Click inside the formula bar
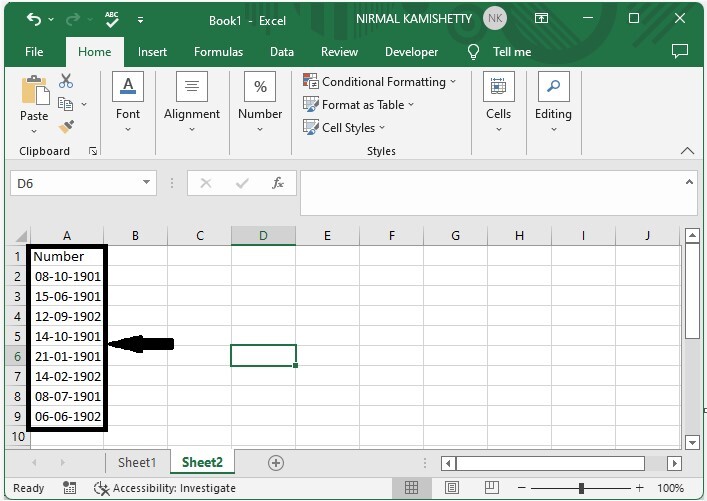707x501 pixels. pos(491,193)
